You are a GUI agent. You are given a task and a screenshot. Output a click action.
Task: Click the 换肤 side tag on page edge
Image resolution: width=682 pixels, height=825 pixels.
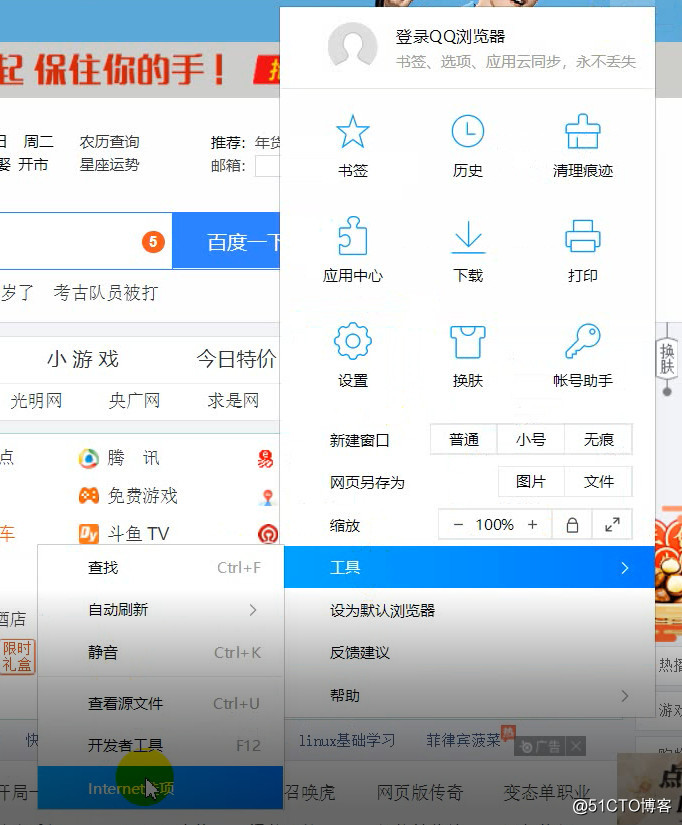pyautogui.click(x=667, y=358)
